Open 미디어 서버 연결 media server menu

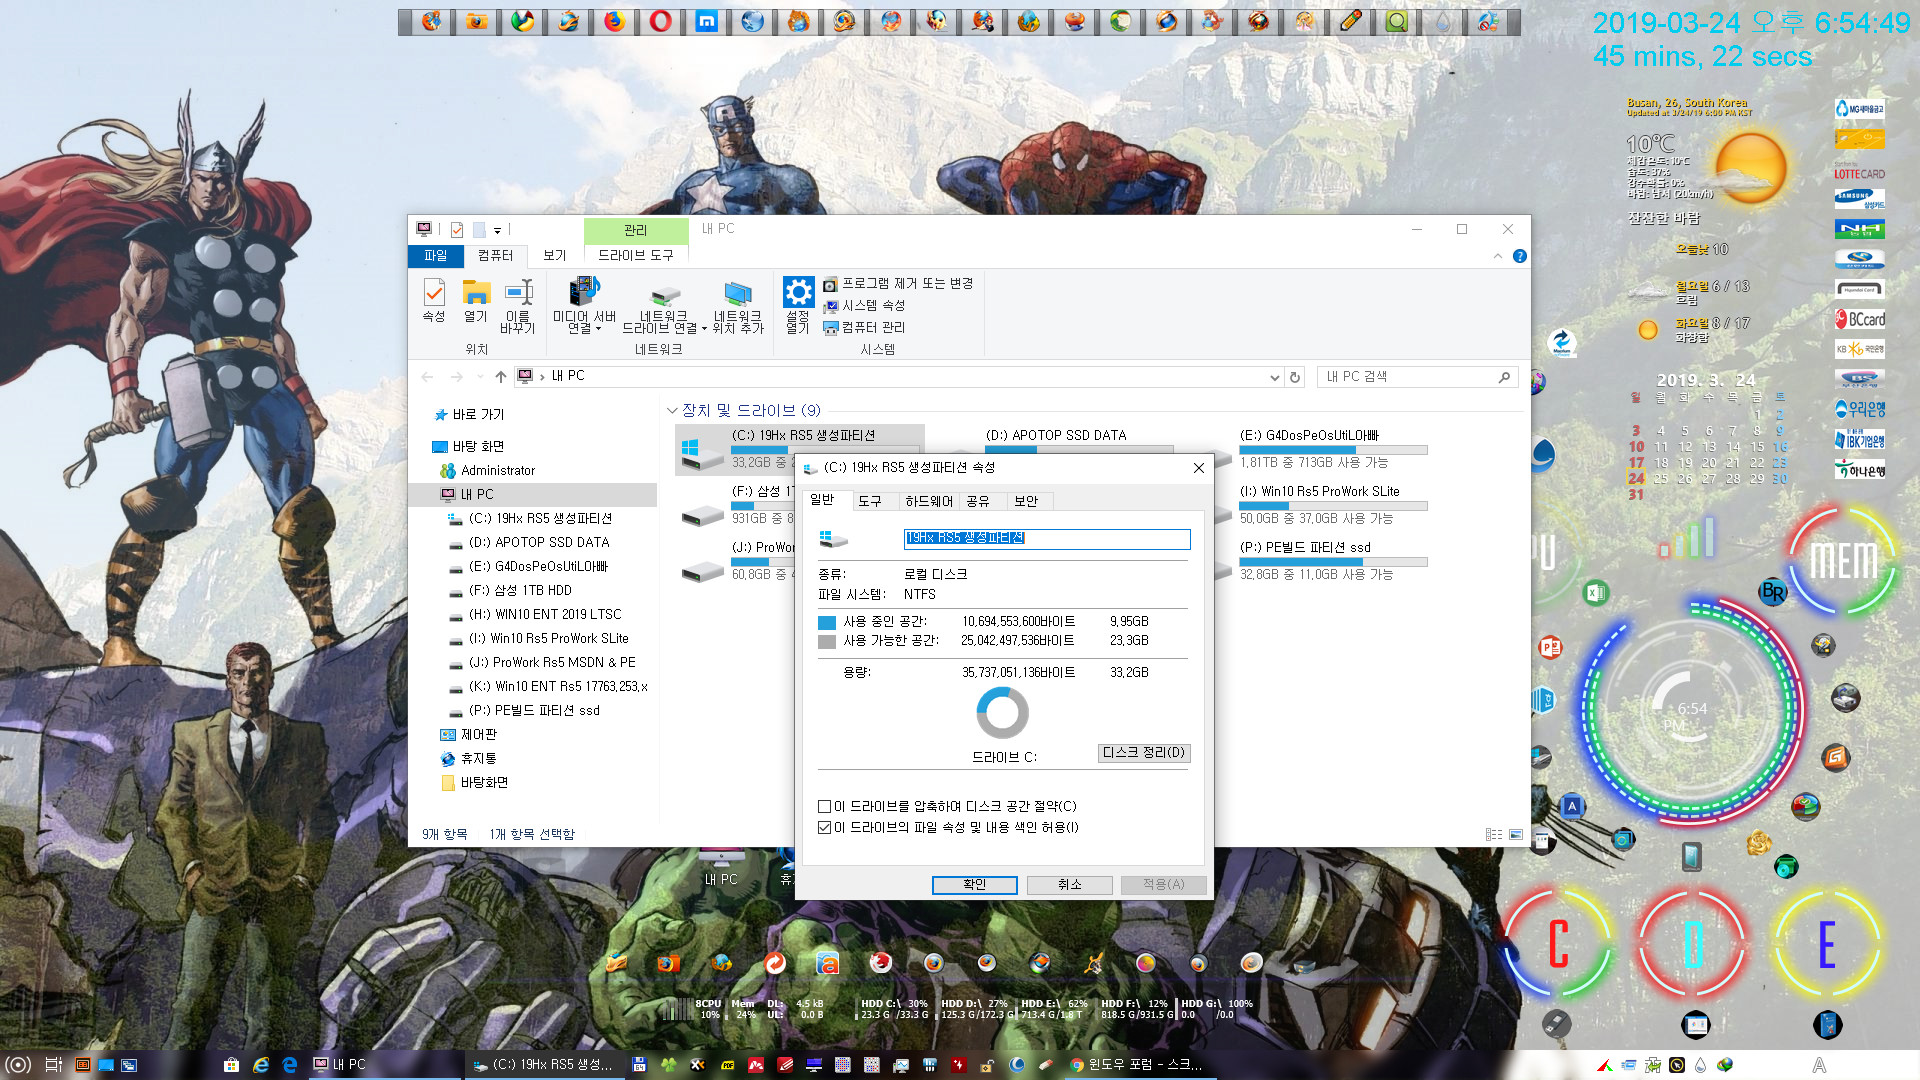click(x=584, y=306)
